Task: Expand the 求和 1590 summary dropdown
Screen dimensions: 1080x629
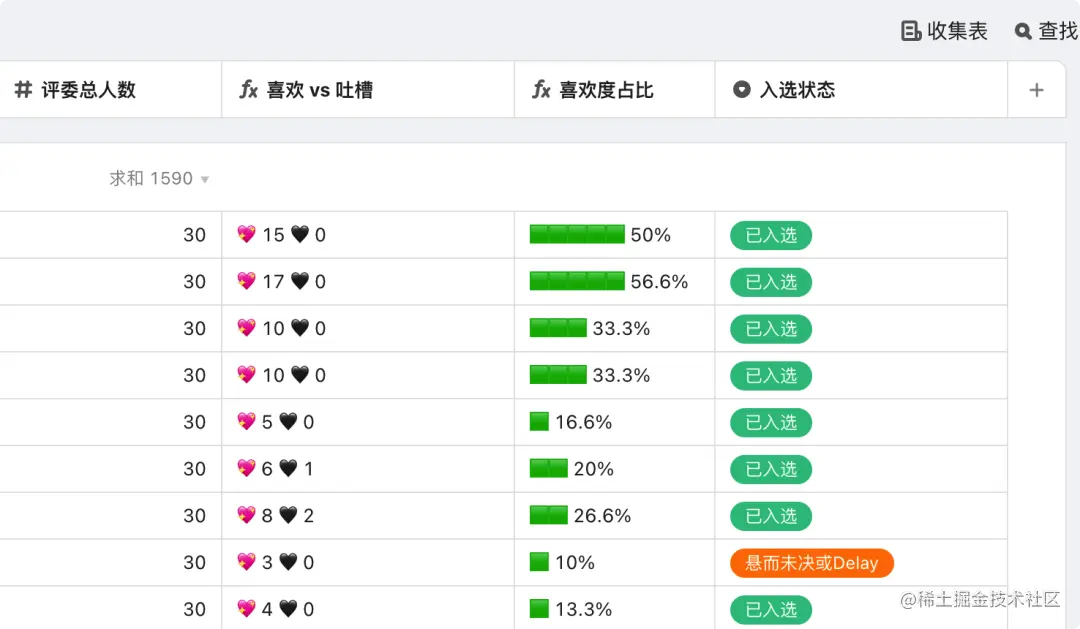Action: coord(205,180)
